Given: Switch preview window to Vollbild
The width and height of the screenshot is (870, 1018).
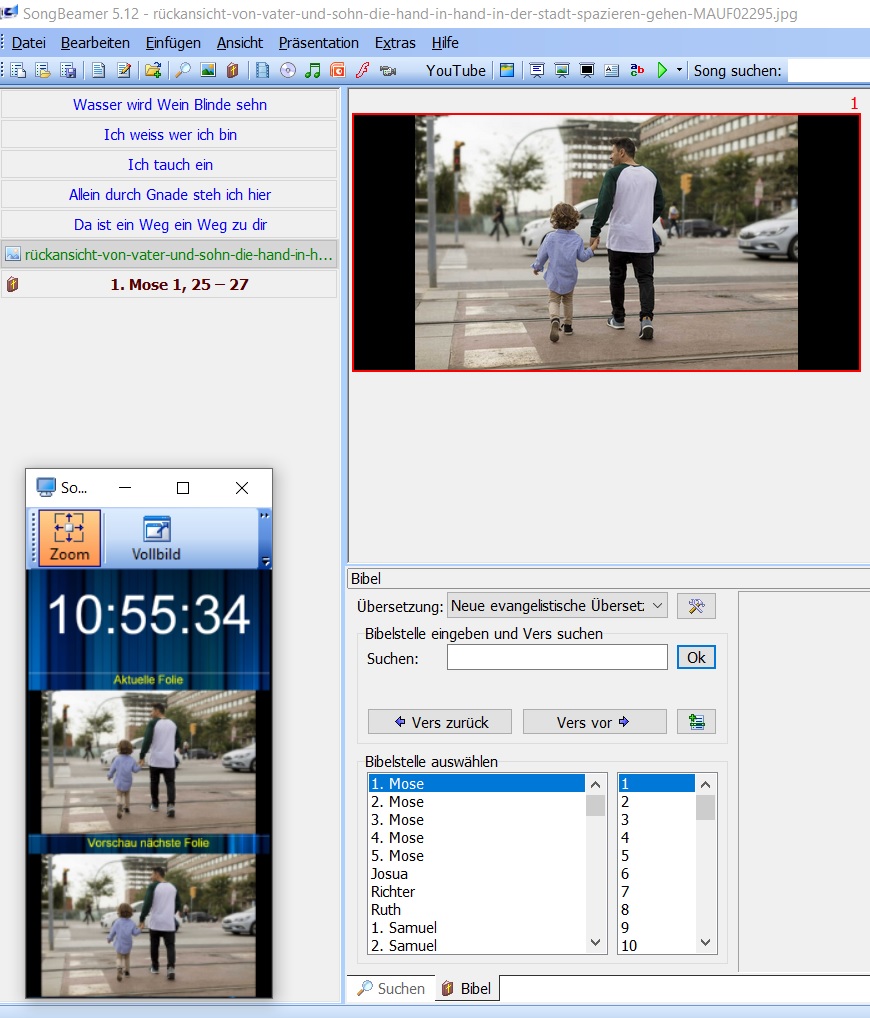Looking at the screenshot, I should tap(156, 538).
